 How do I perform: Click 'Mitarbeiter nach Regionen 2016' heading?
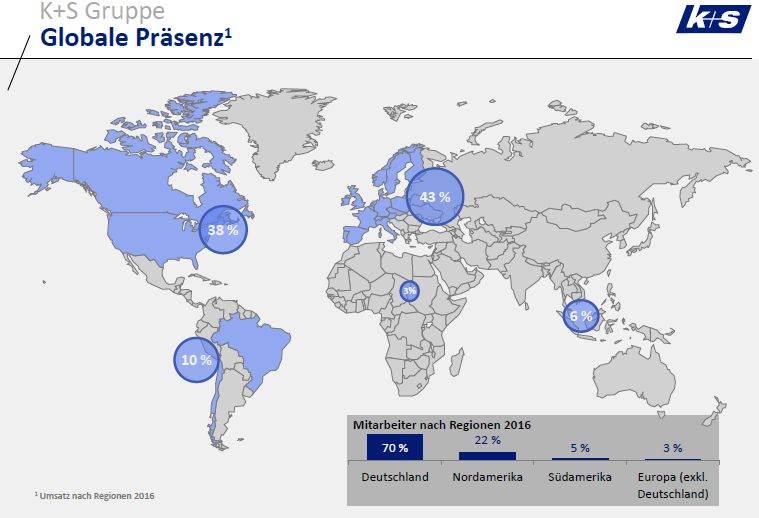click(x=442, y=425)
